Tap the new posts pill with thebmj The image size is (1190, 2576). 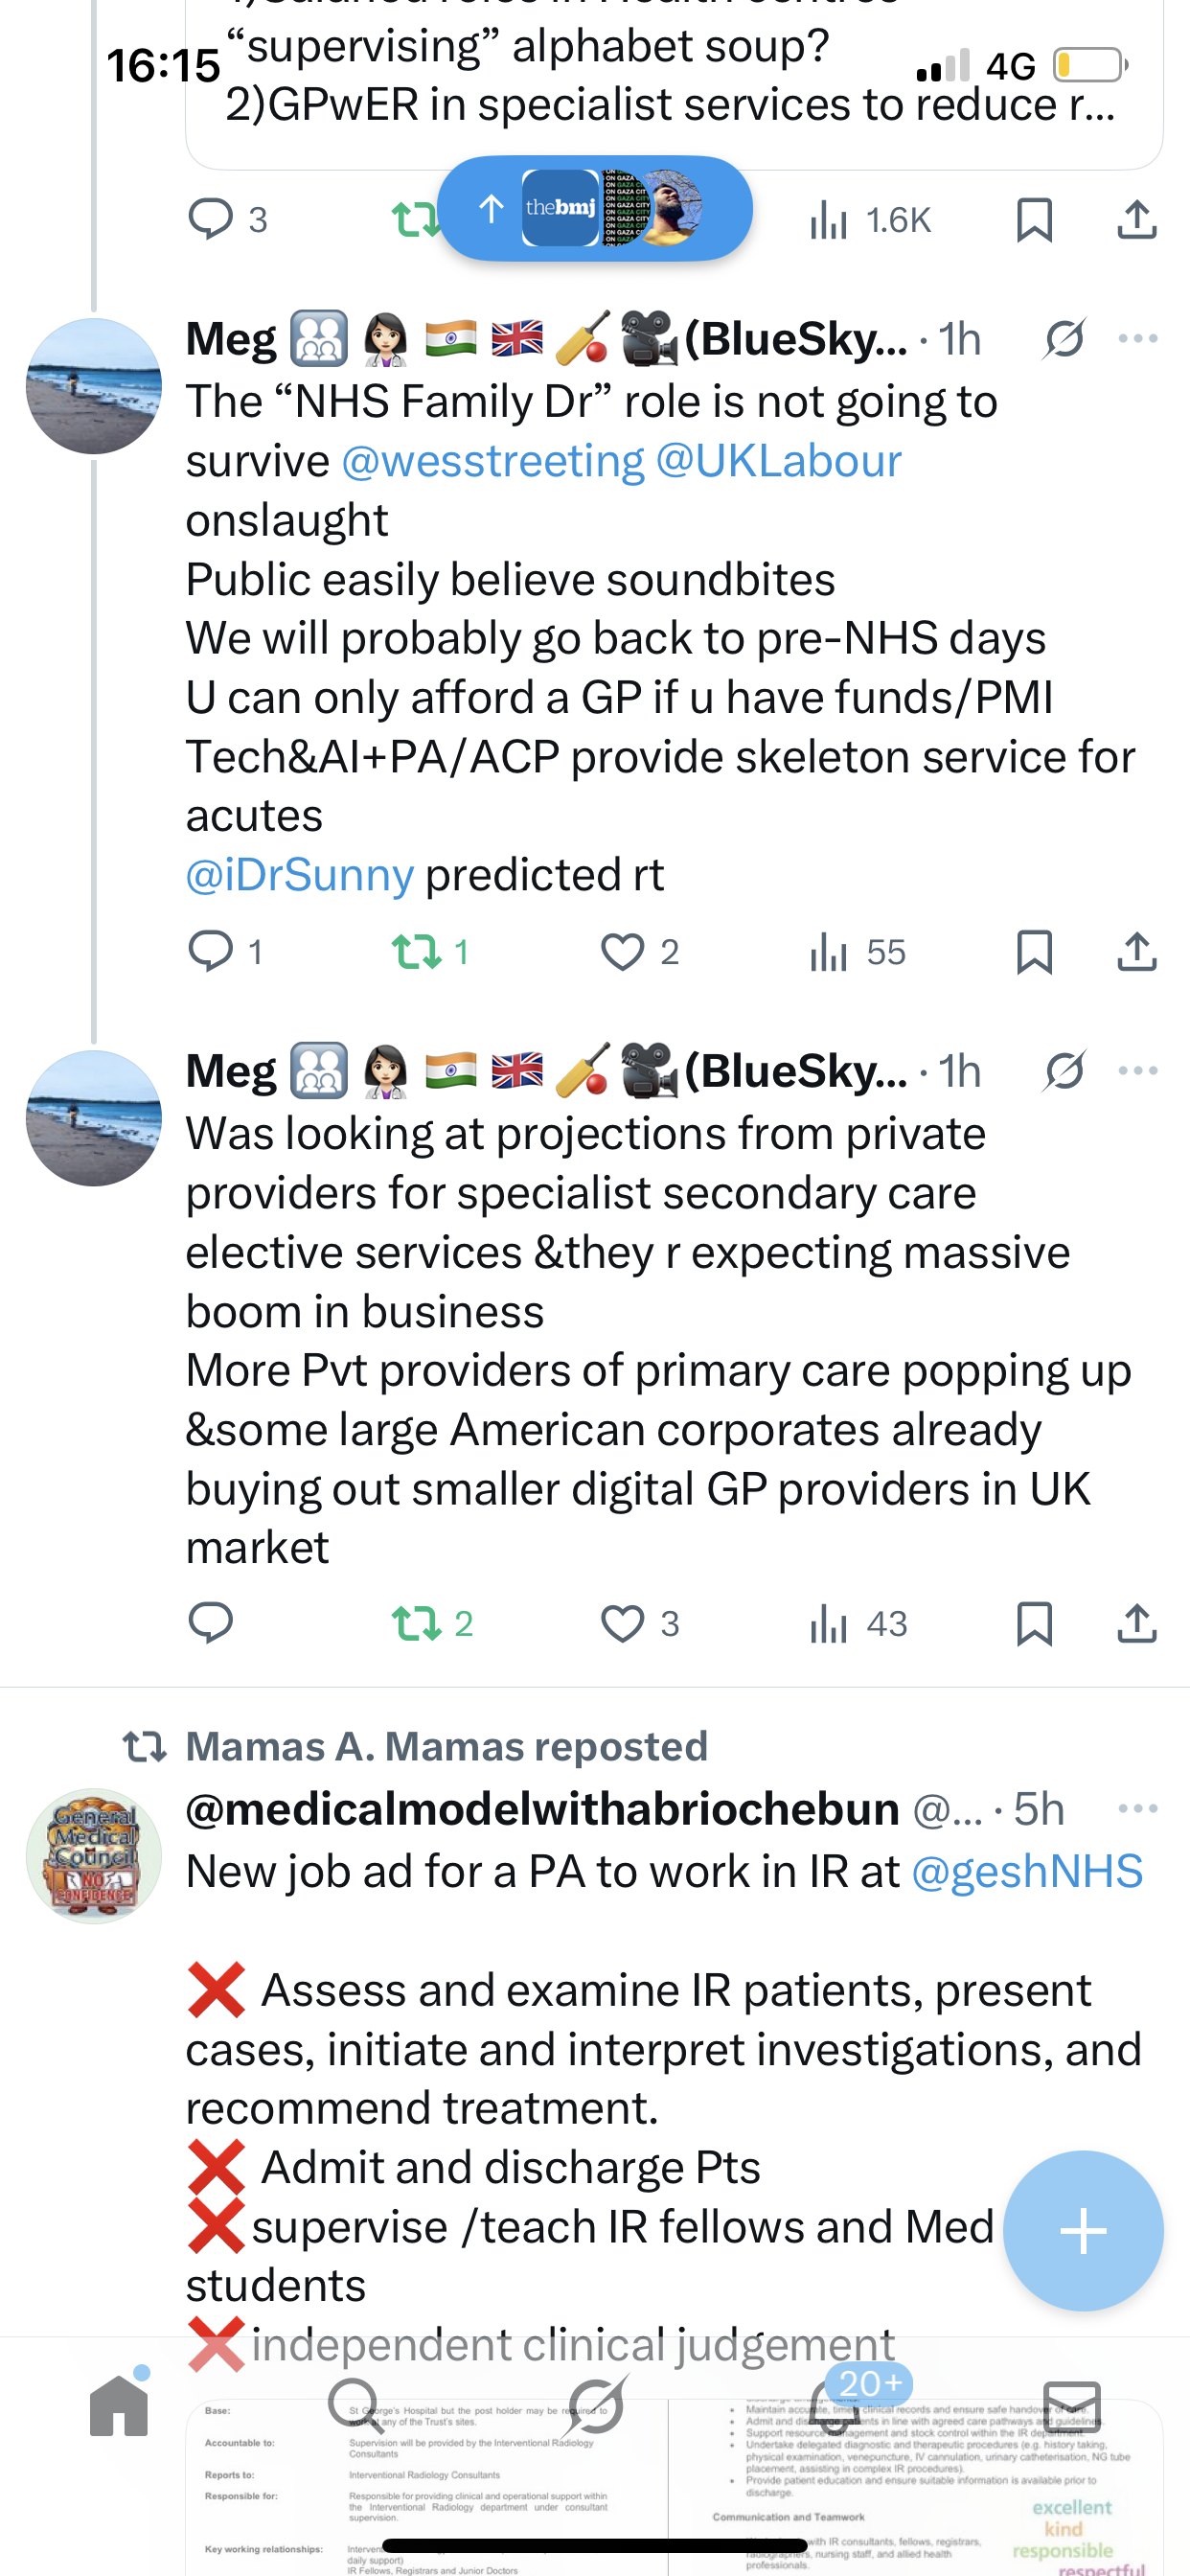click(x=595, y=208)
